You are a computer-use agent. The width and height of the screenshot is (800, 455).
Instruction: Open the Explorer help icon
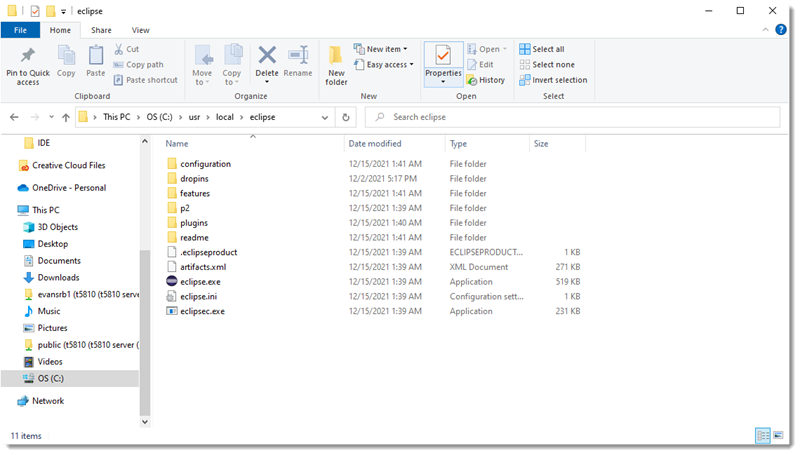pyautogui.click(x=781, y=30)
